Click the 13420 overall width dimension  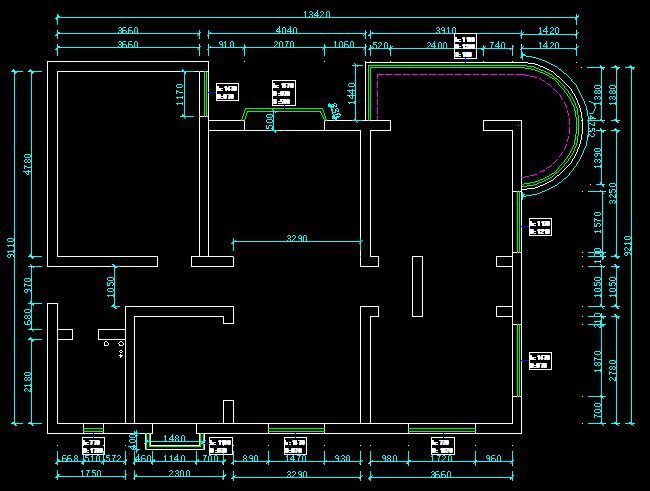pos(316,14)
